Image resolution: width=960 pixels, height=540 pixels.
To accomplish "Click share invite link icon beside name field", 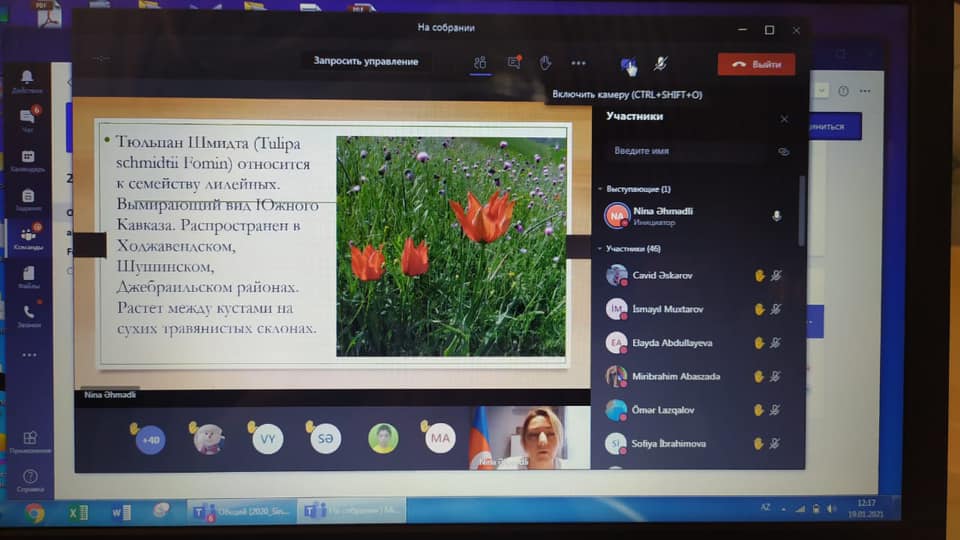I will (783, 151).
